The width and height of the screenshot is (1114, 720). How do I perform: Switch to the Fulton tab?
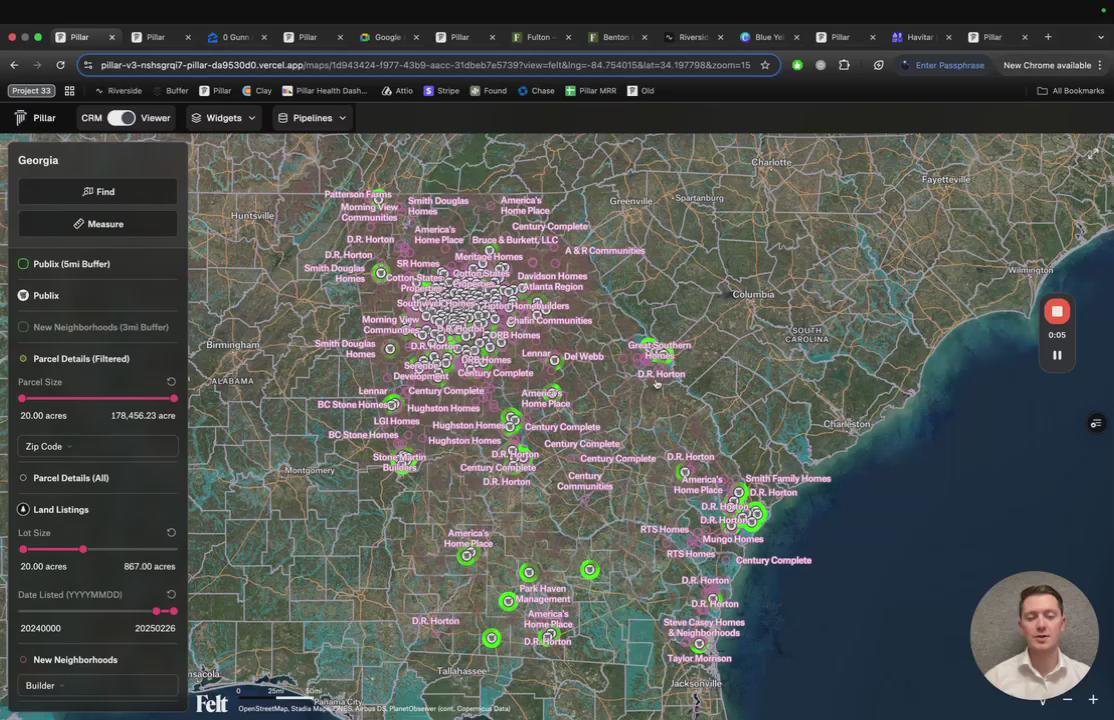click(x=538, y=37)
